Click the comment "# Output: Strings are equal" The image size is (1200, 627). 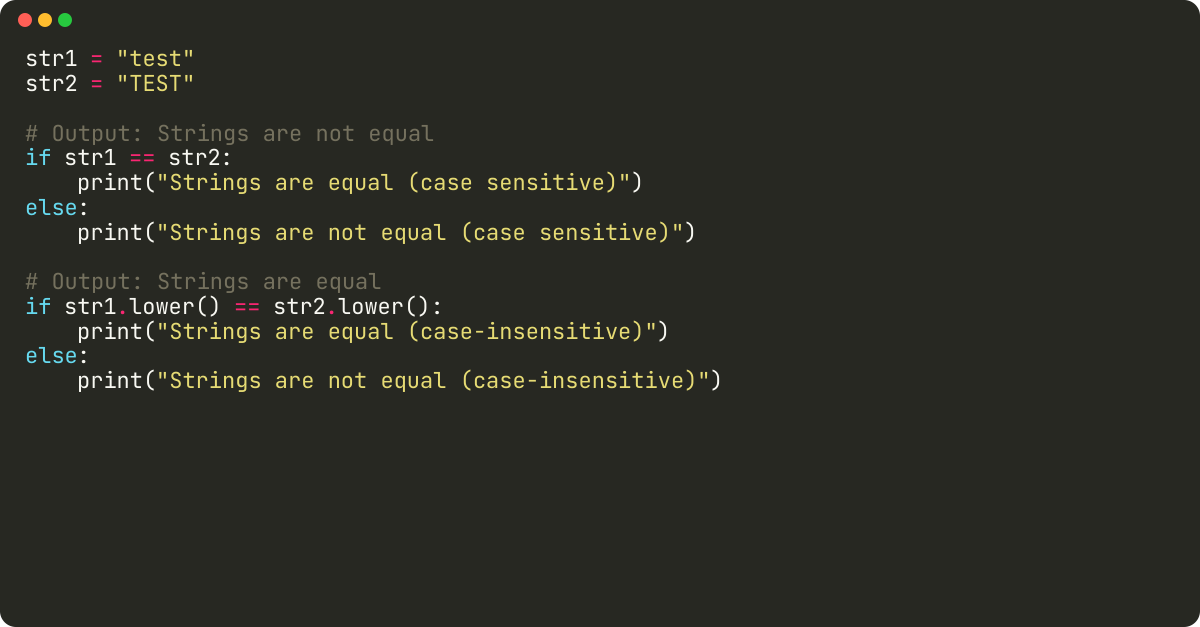point(204,282)
